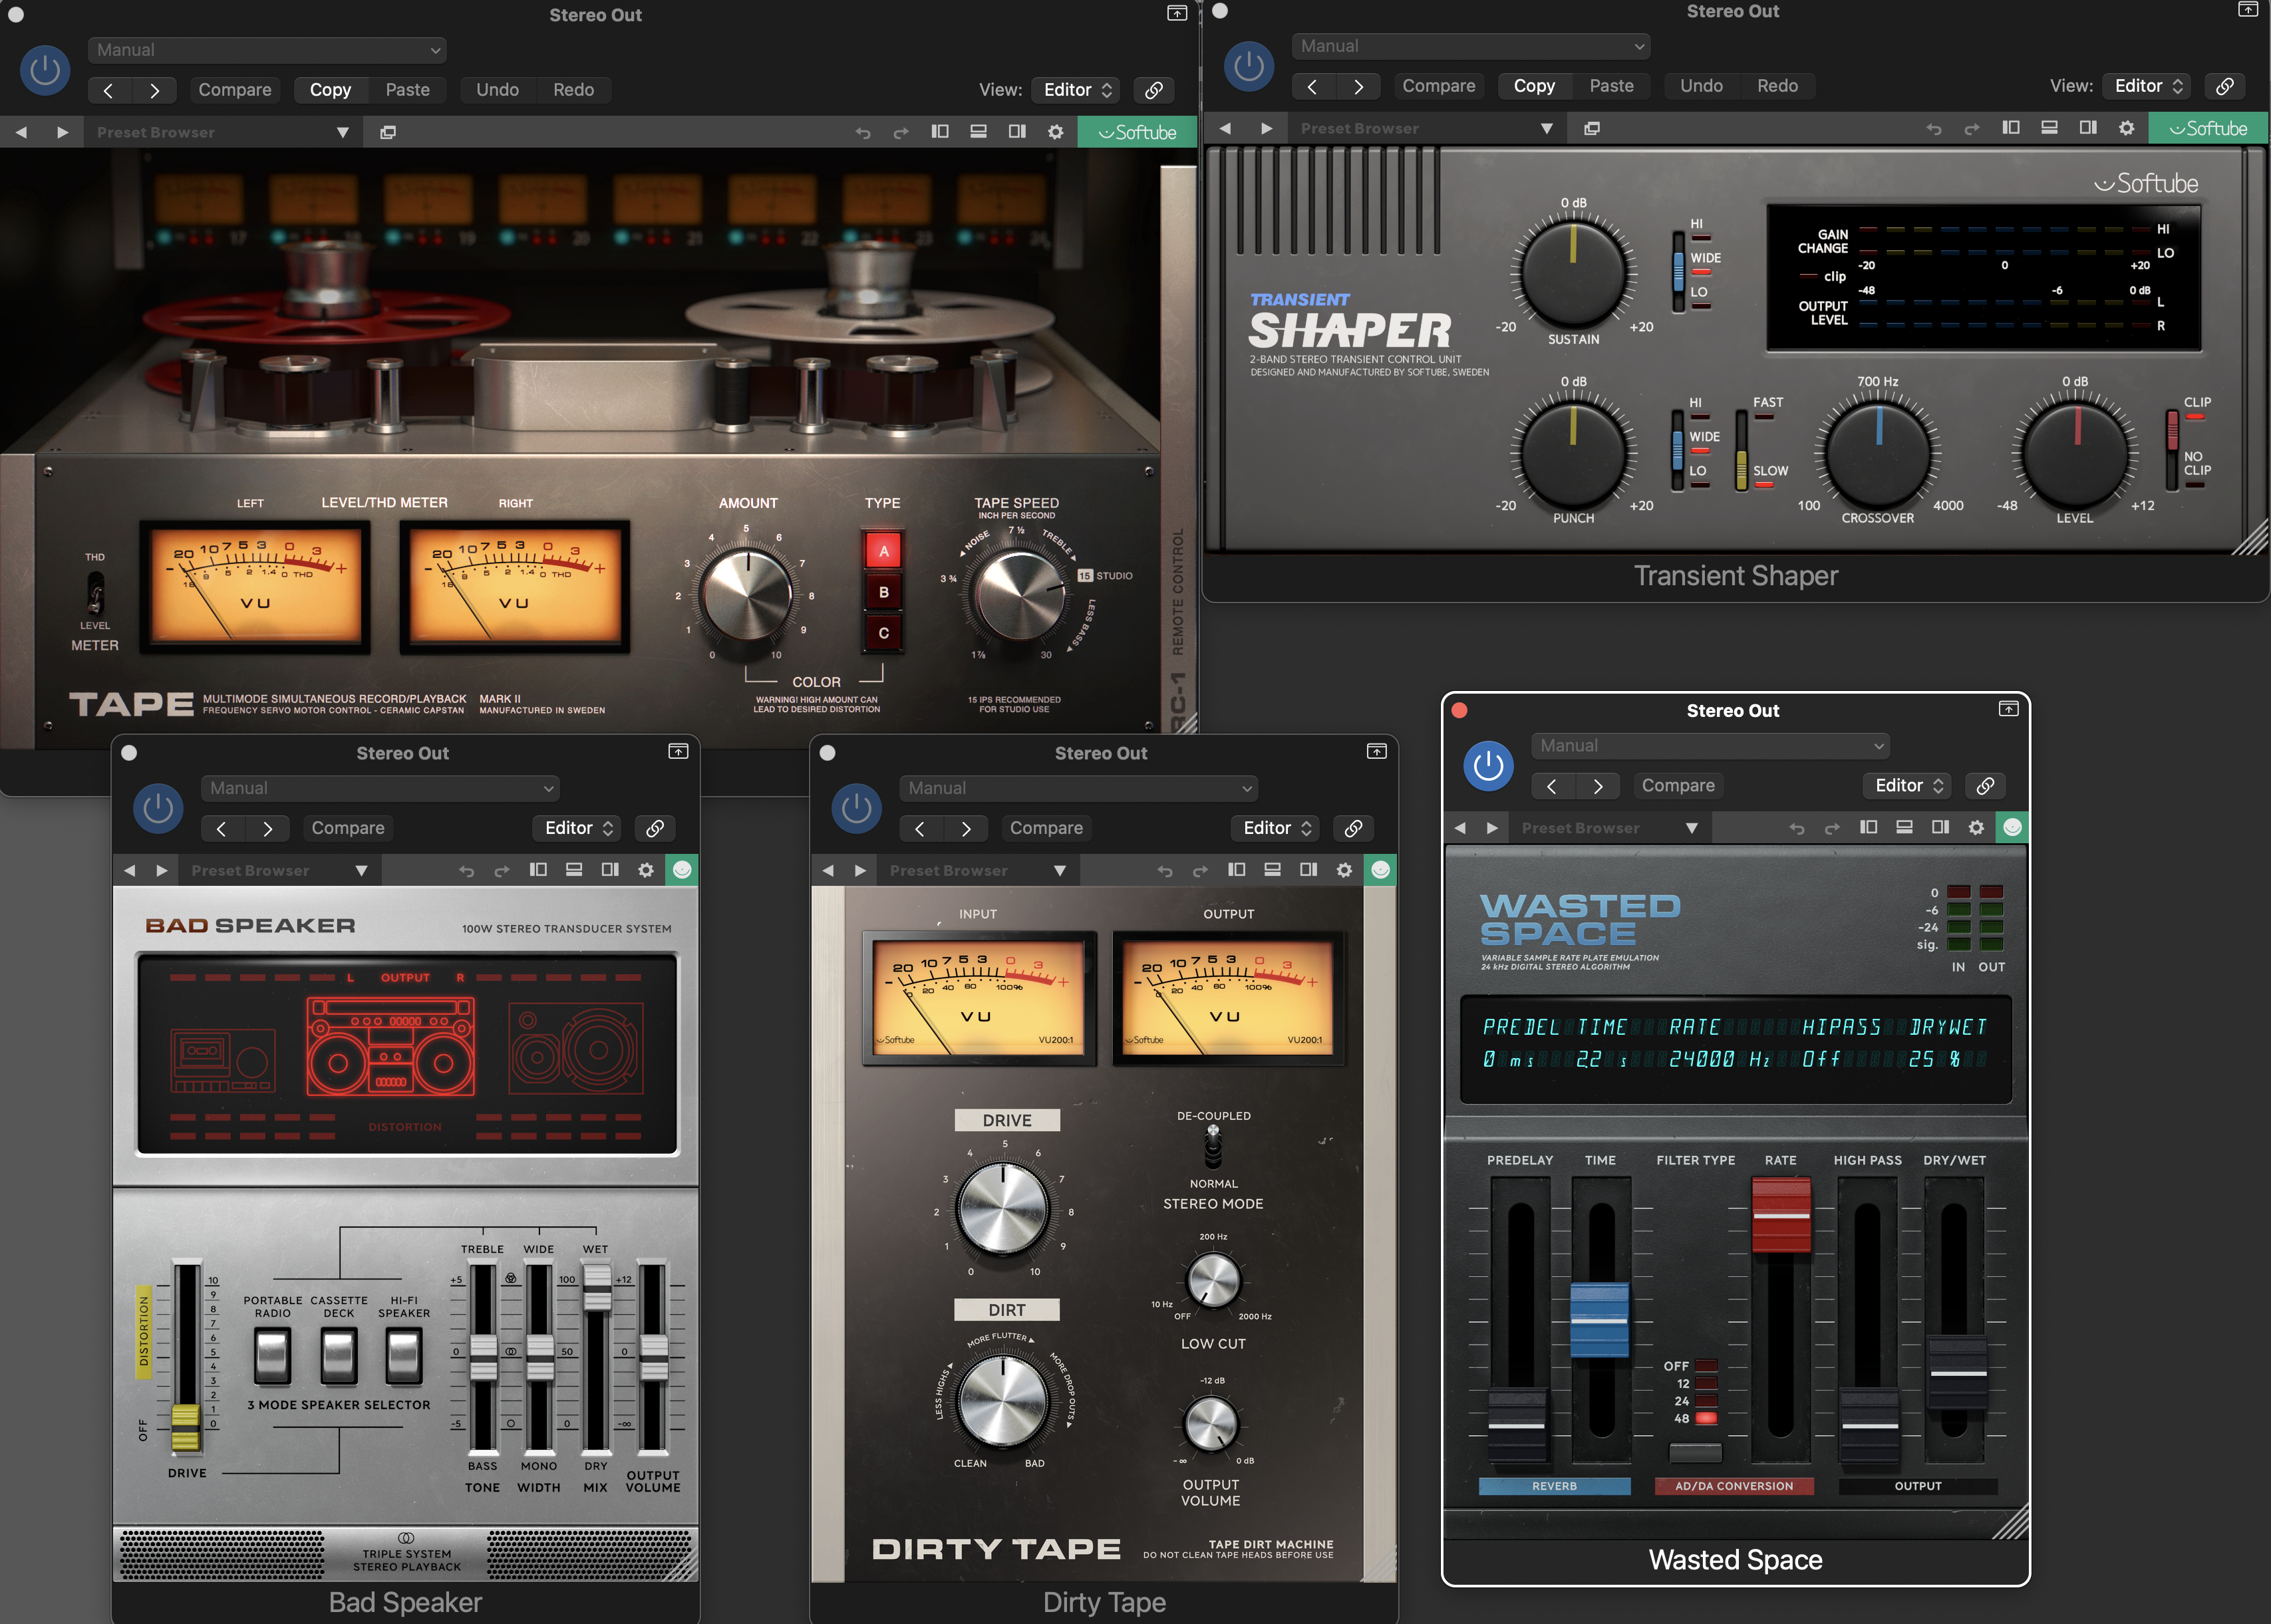This screenshot has width=2271, height=1624.
Task: Click plugin redo arrow in Transient Shaper toolbar
Action: (1972, 128)
